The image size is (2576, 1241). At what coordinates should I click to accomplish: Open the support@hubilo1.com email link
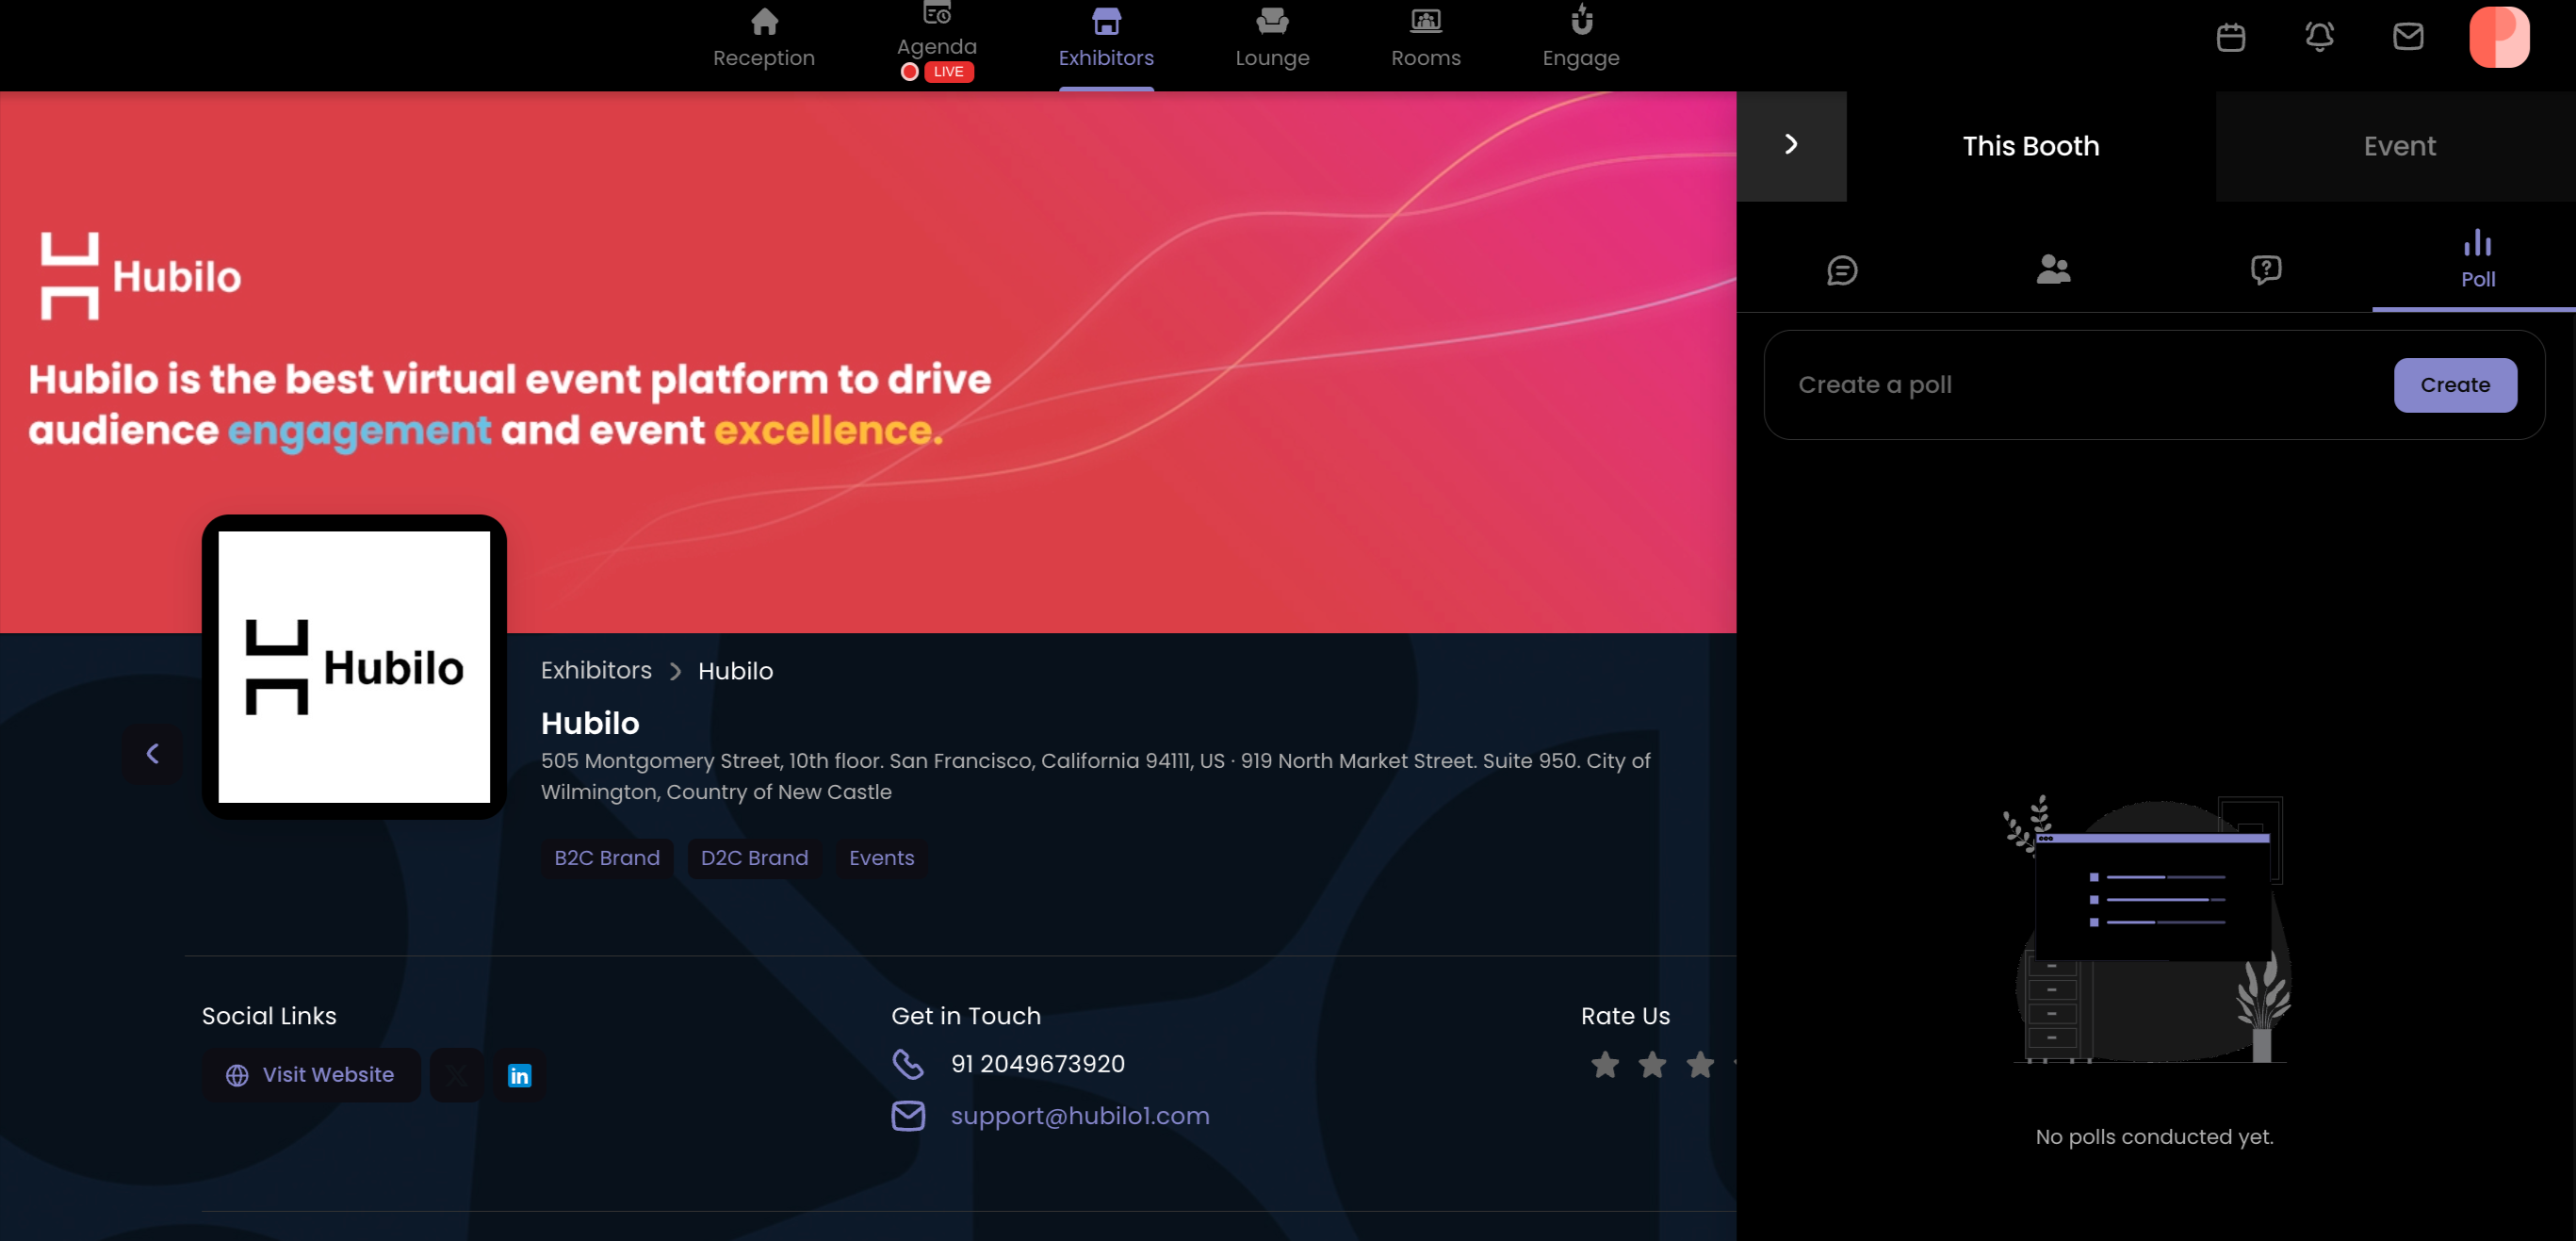[1079, 1116]
